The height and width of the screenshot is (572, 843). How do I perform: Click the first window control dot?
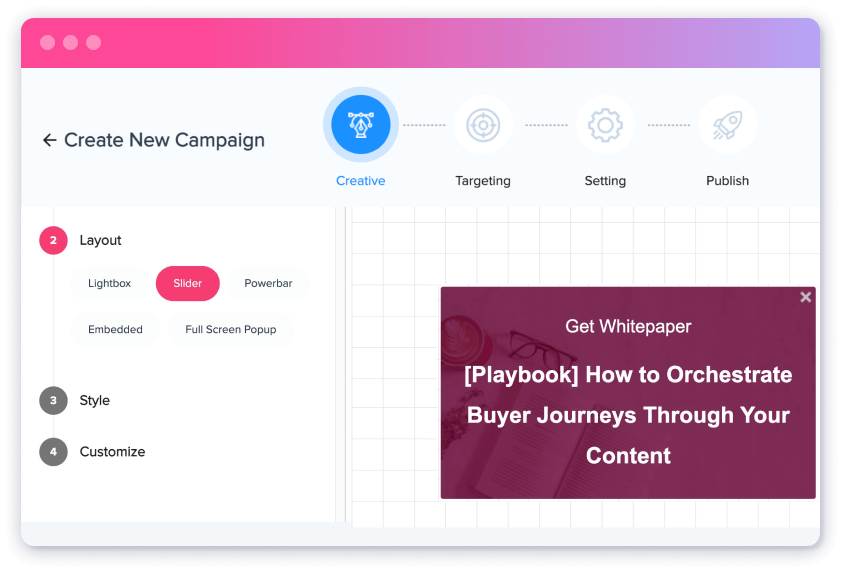click(x=47, y=42)
